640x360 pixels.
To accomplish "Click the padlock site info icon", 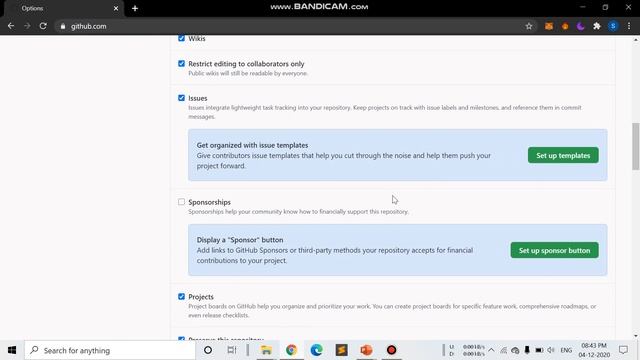I will pyautogui.click(x=62, y=26).
